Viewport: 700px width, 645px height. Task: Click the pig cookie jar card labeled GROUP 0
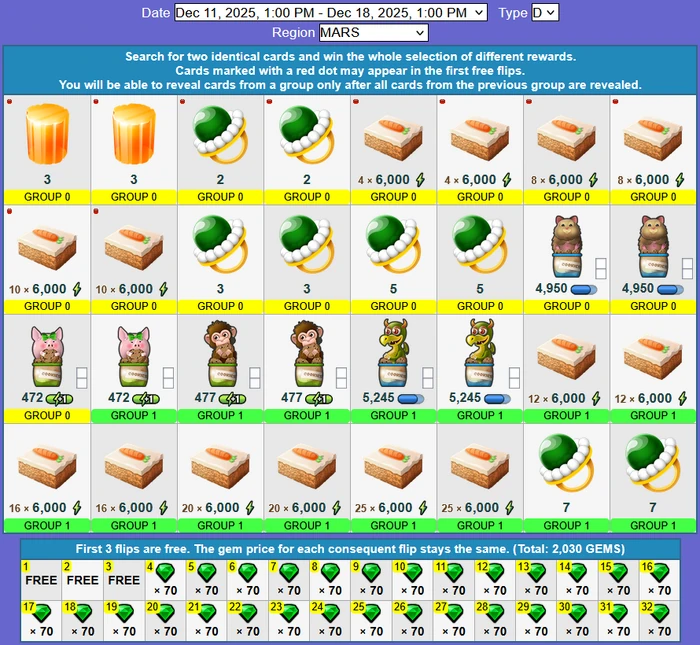click(47, 369)
